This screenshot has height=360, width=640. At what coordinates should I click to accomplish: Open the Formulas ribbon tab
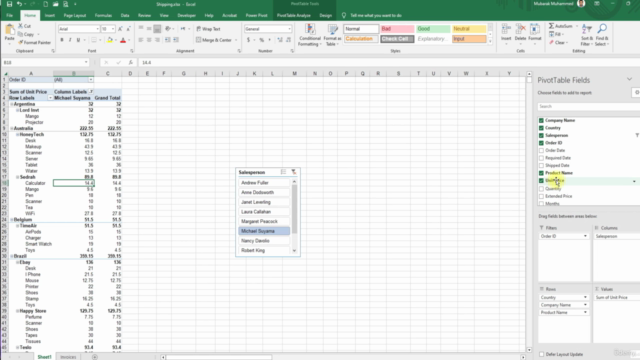pyautogui.click(x=103, y=16)
